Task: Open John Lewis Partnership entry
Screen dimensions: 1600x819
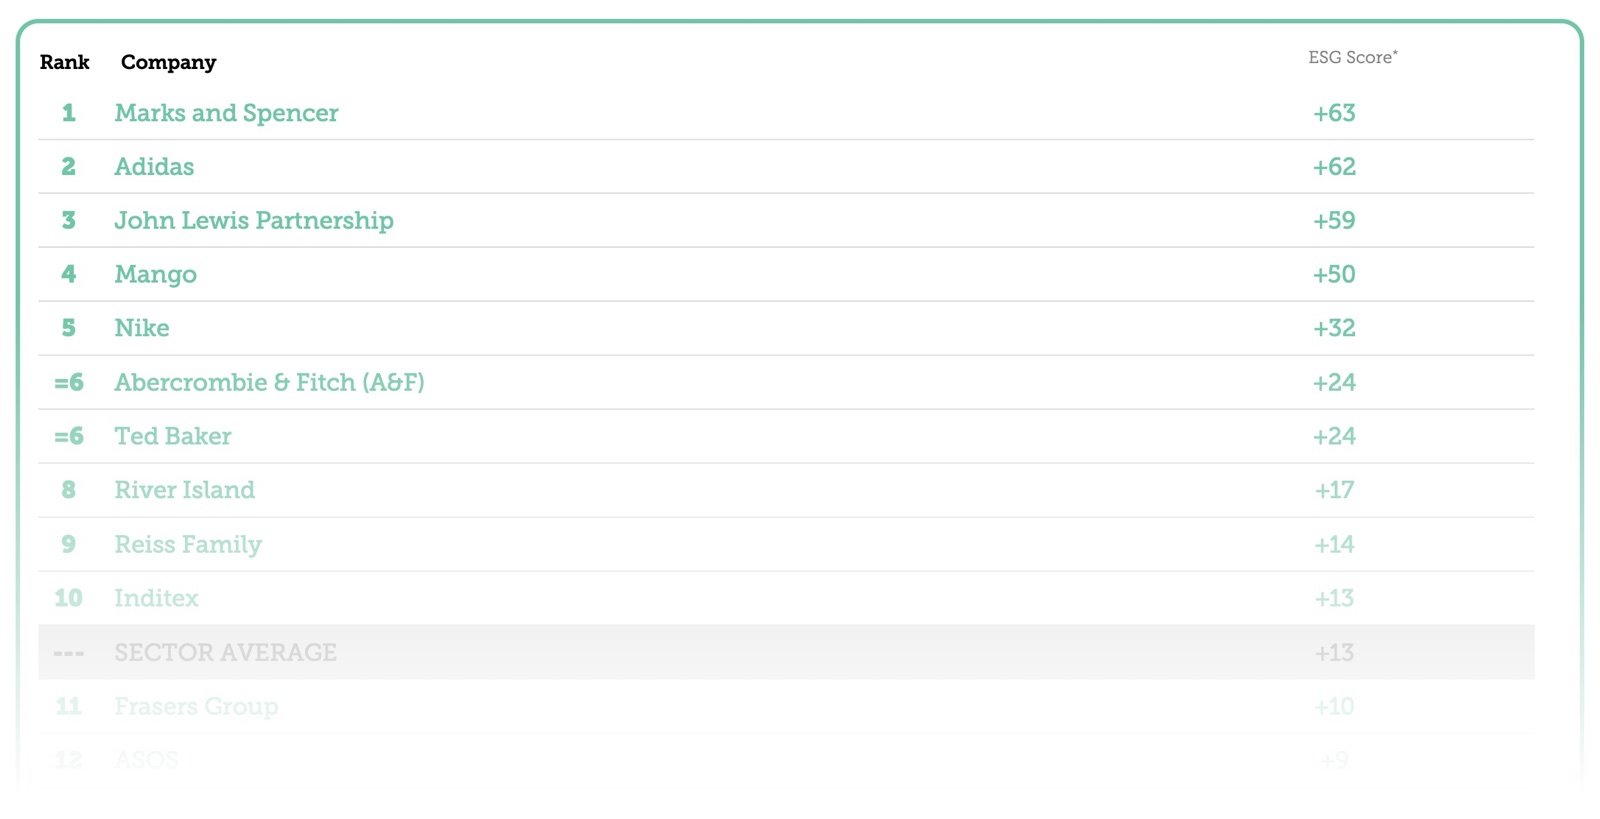Action: [253, 221]
